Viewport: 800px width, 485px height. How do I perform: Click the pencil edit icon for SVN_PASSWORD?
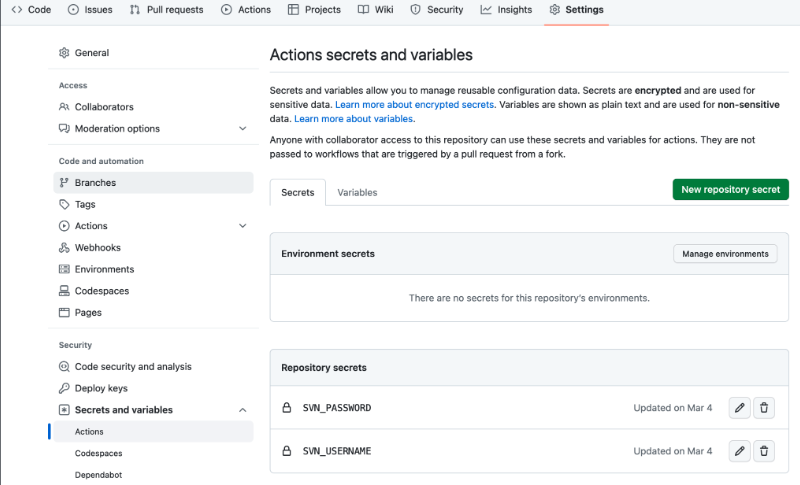[739, 408]
